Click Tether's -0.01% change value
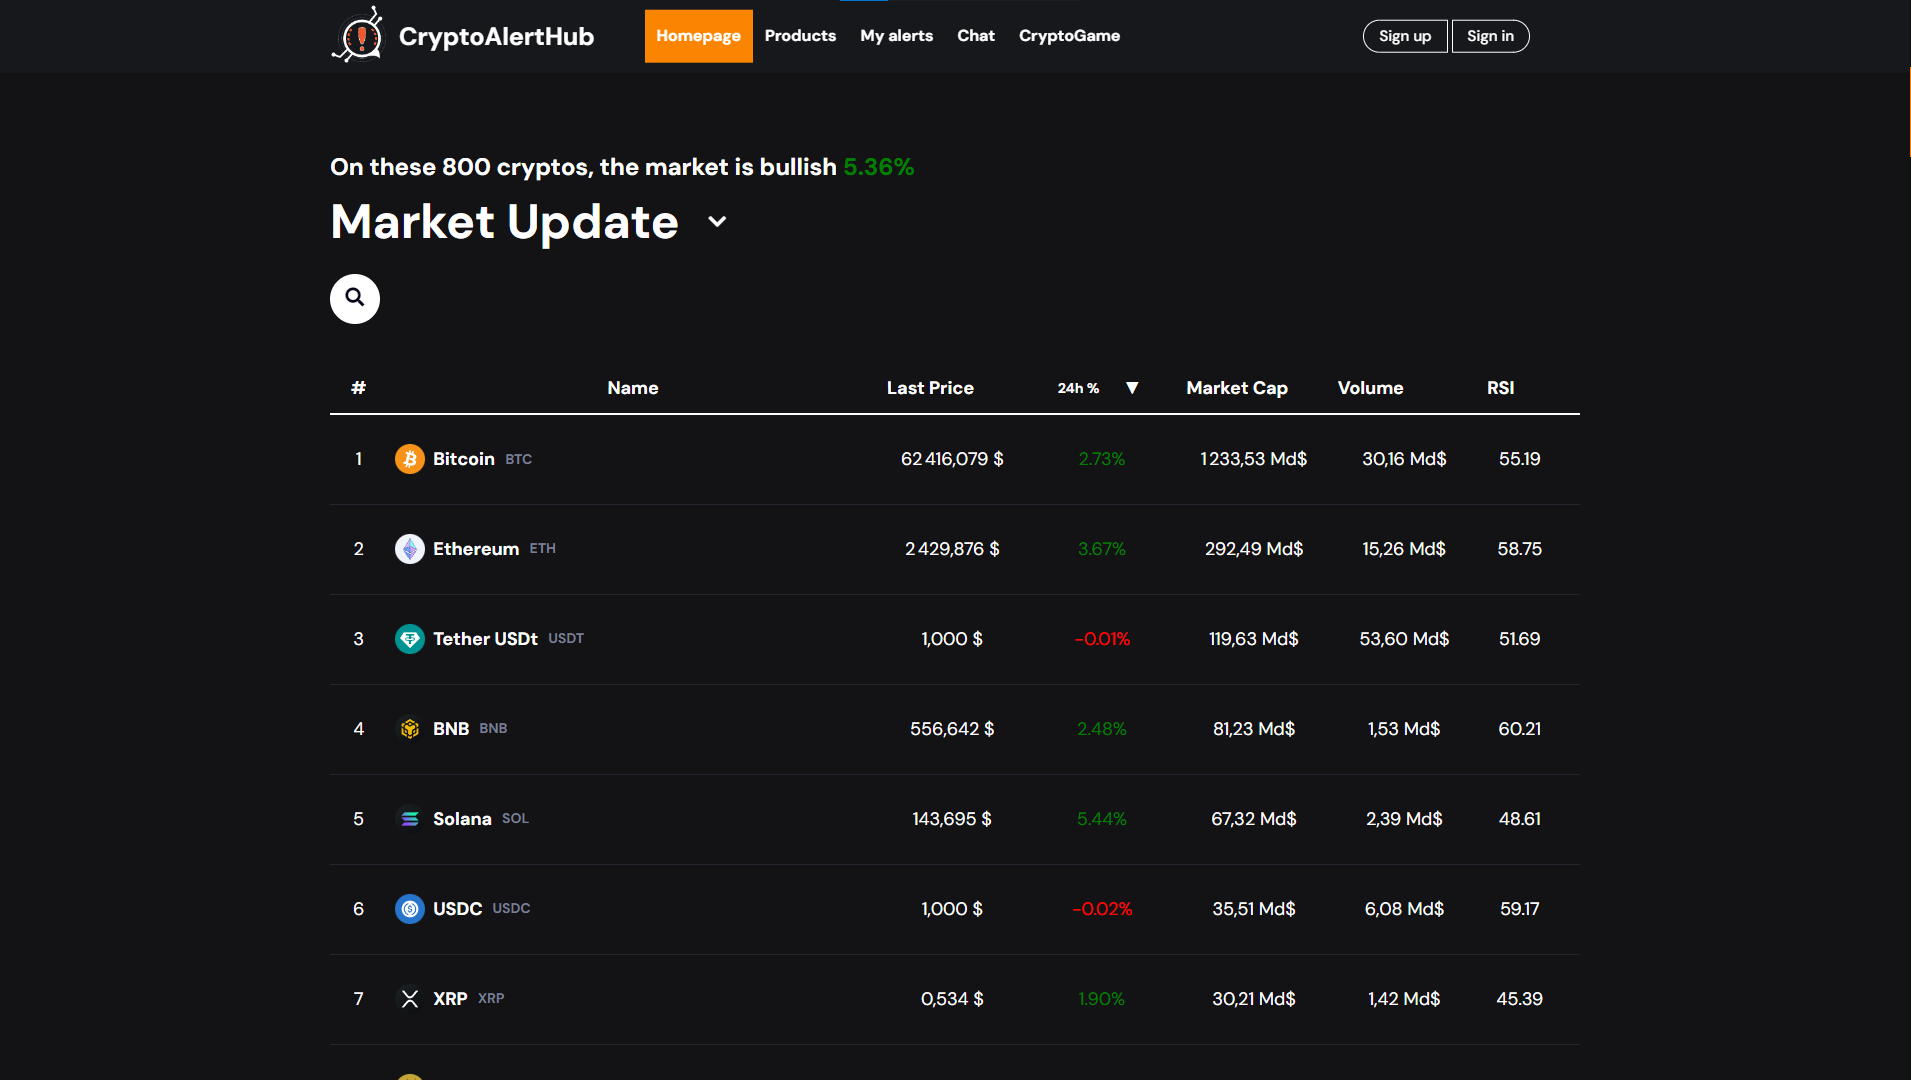This screenshot has height=1080, width=1911. click(x=1102, y=639)
